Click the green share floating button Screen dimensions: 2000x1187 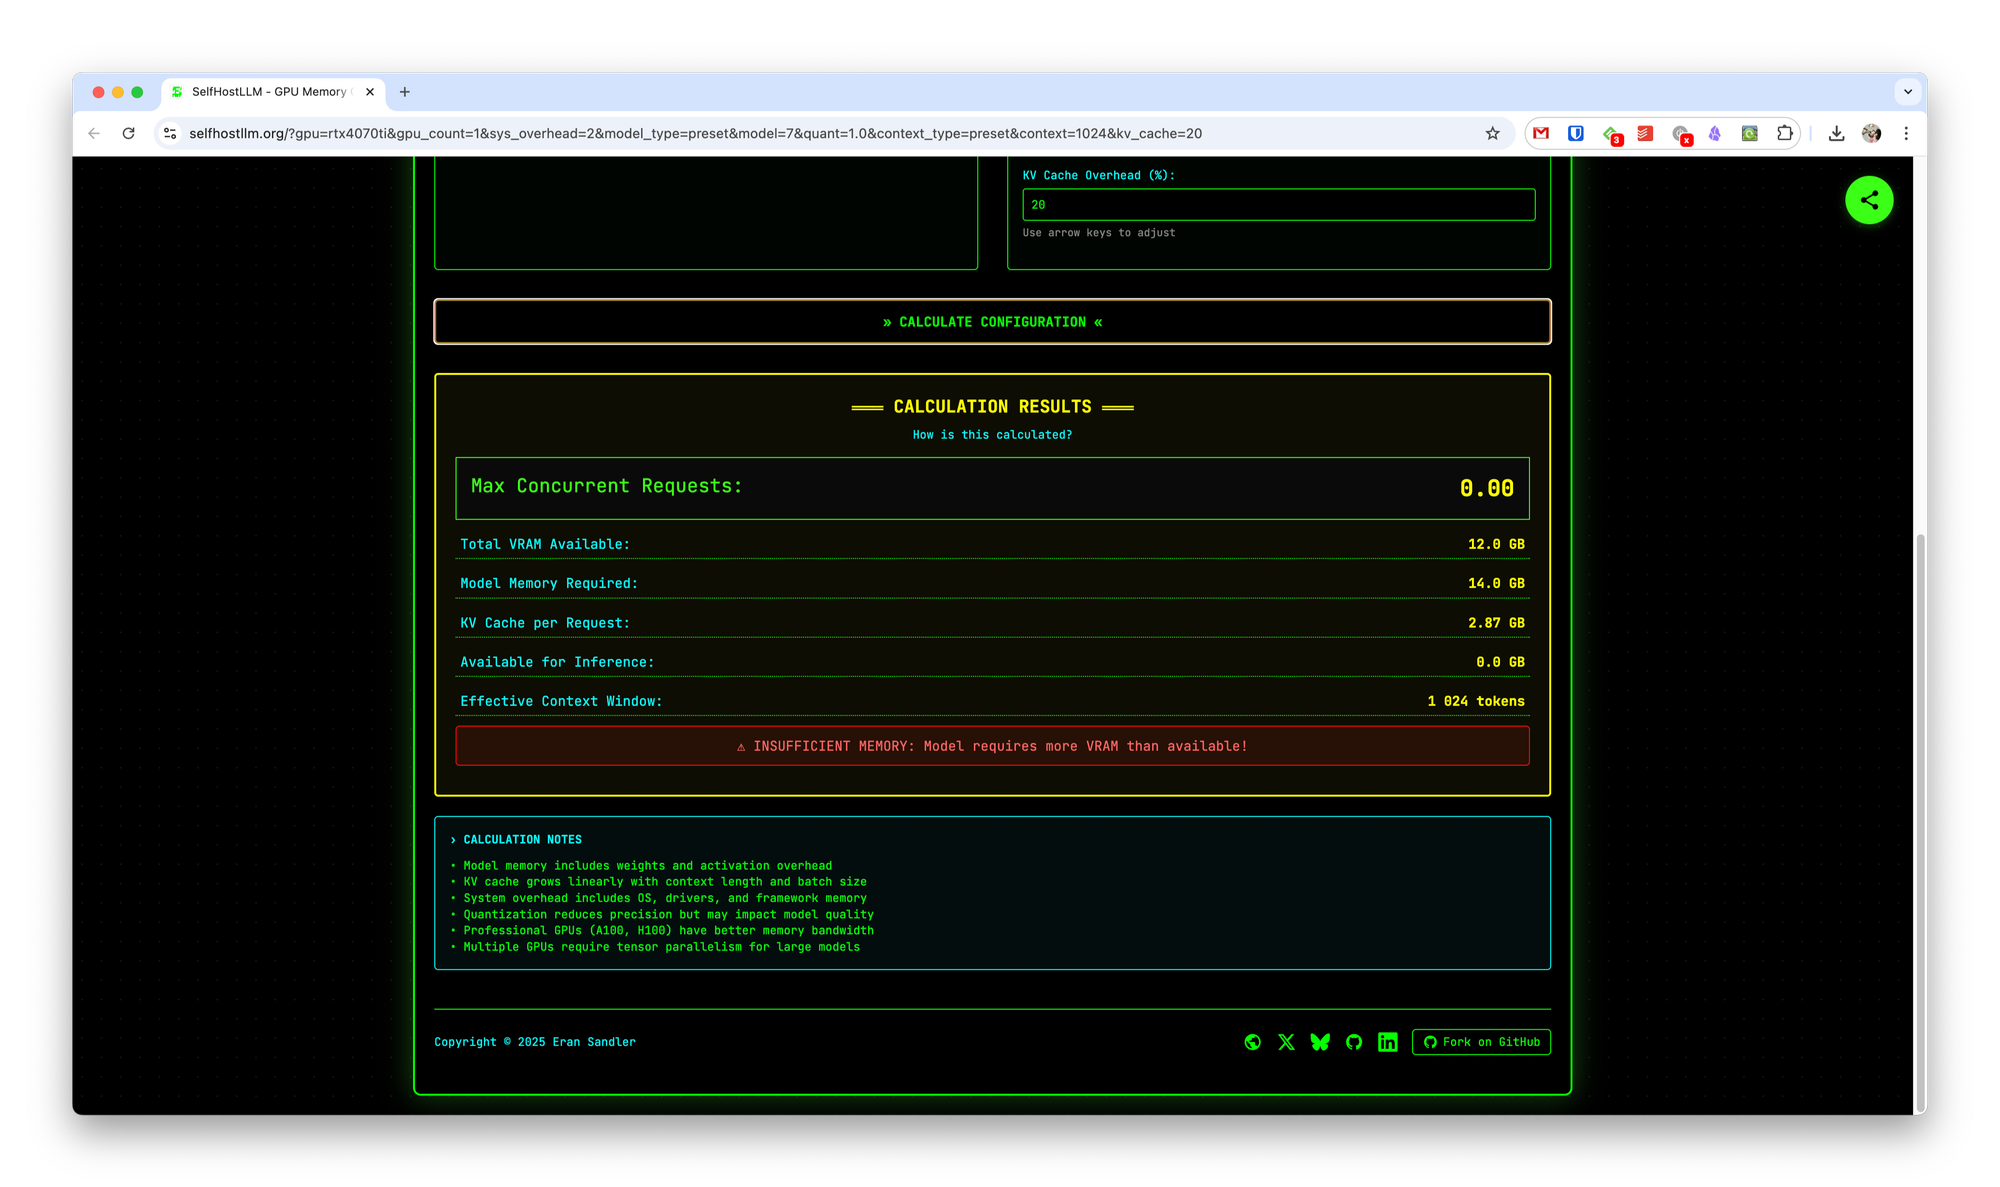point(1868,200)
